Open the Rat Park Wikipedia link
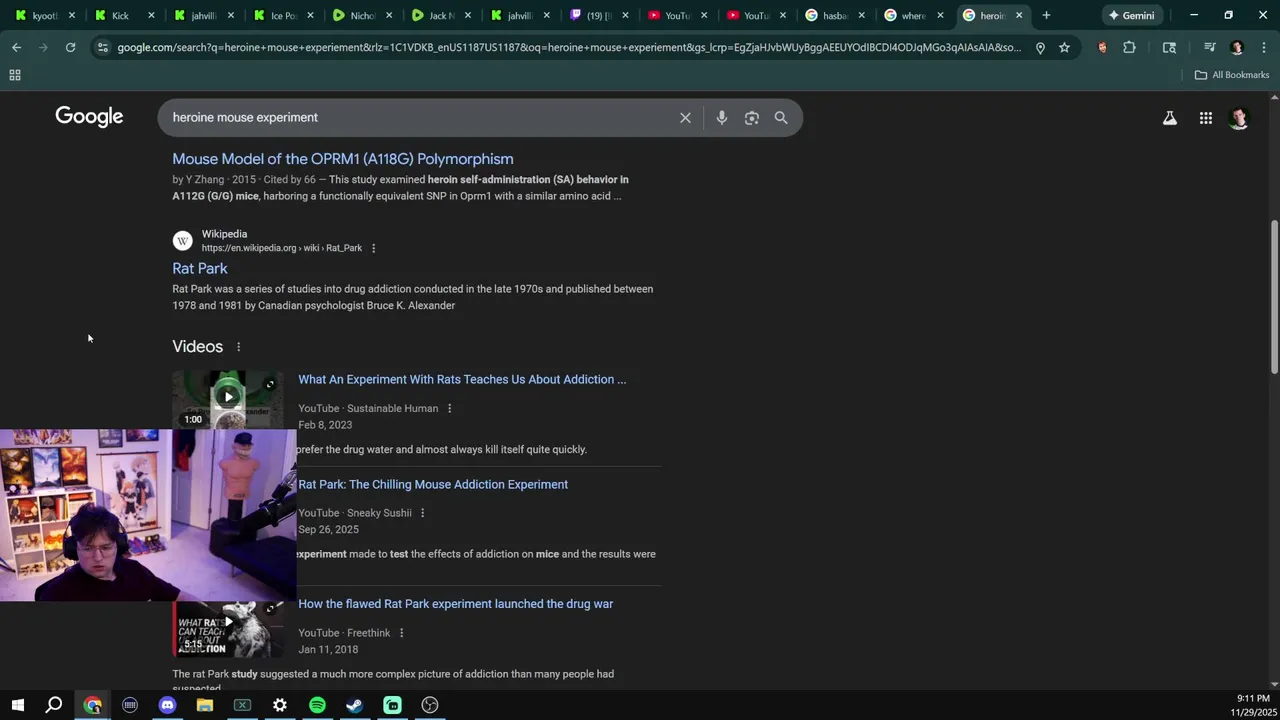This screenshot has width=1280, height=720. pos(200,268)
